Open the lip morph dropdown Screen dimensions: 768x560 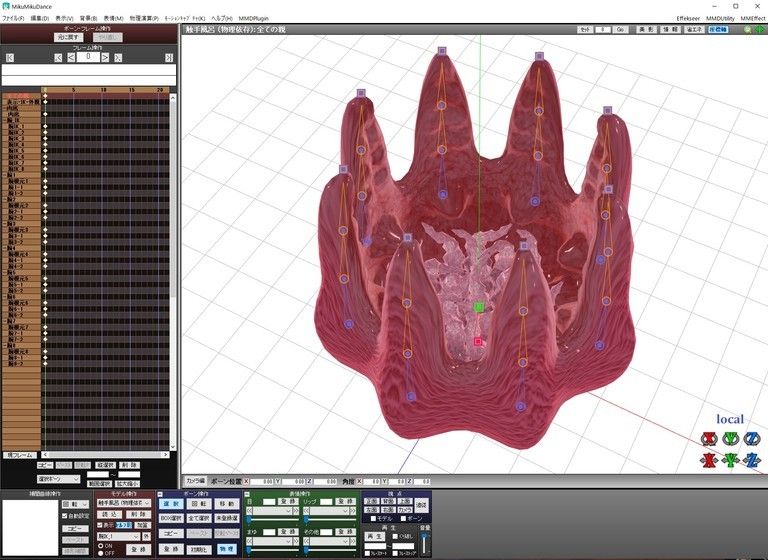330,511
